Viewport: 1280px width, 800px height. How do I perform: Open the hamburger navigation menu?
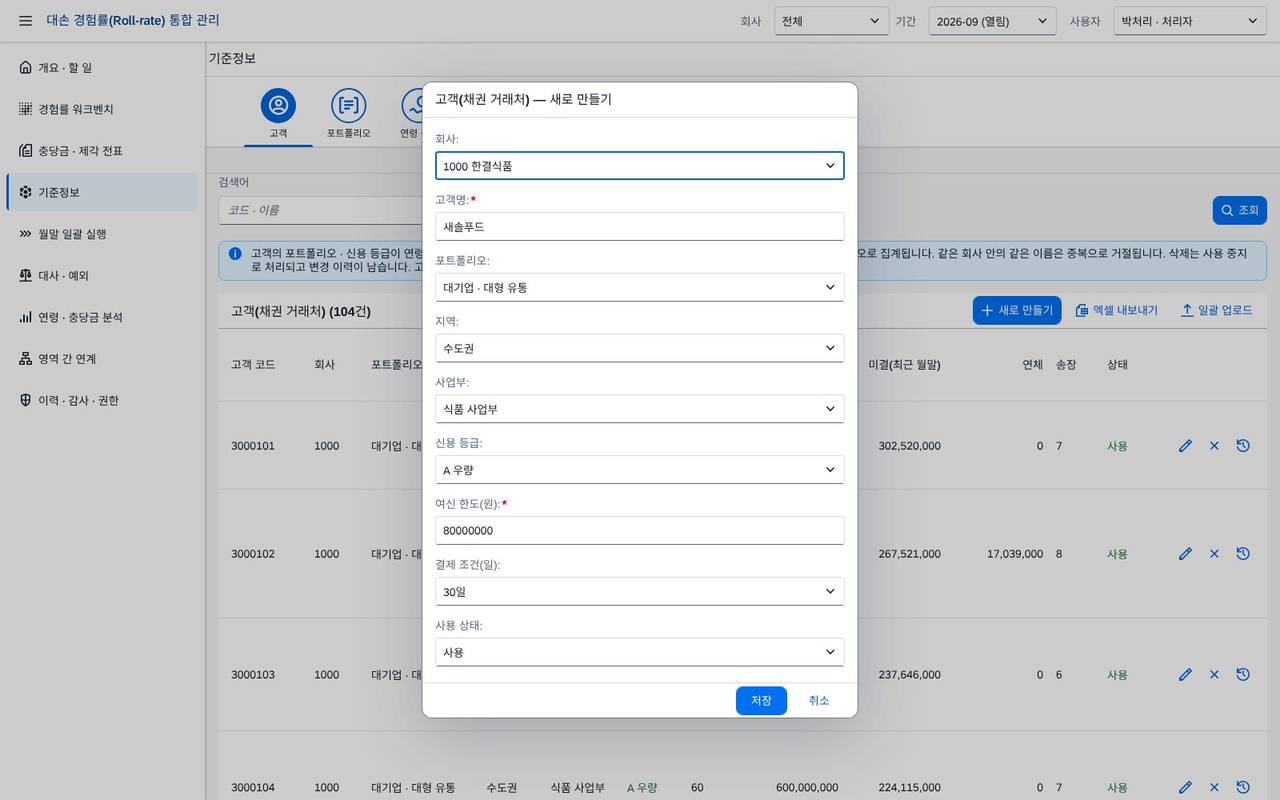(x=25, y=21)
